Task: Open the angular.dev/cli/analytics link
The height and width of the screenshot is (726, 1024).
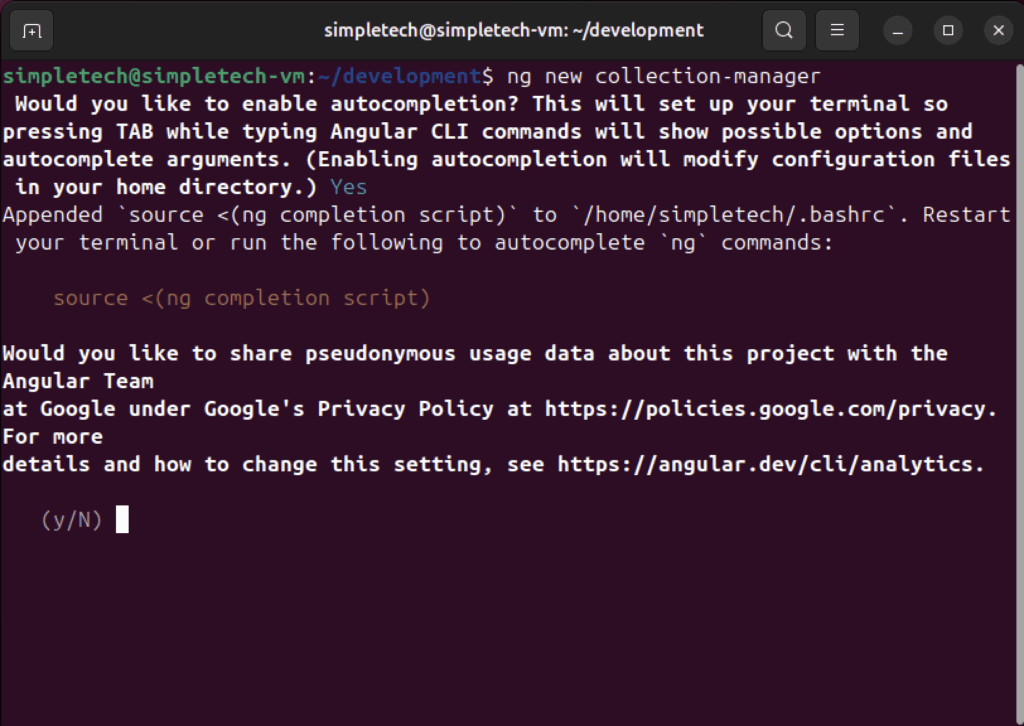Action: [770, 464]
